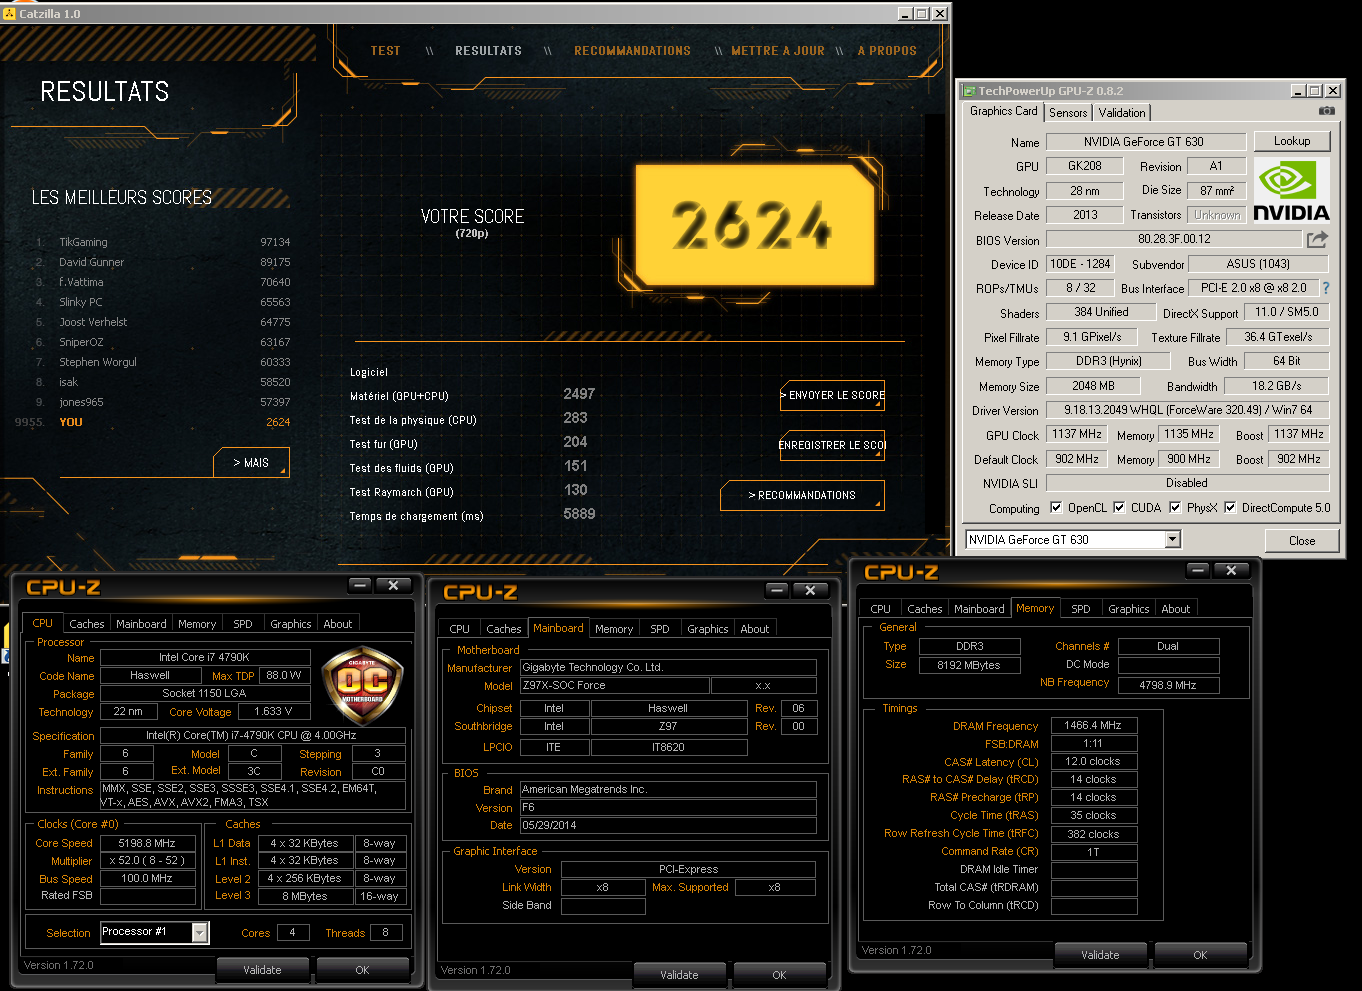
Task: Click the Driver Version field in GPU-Z
Action: click(x=1188, y=410)
